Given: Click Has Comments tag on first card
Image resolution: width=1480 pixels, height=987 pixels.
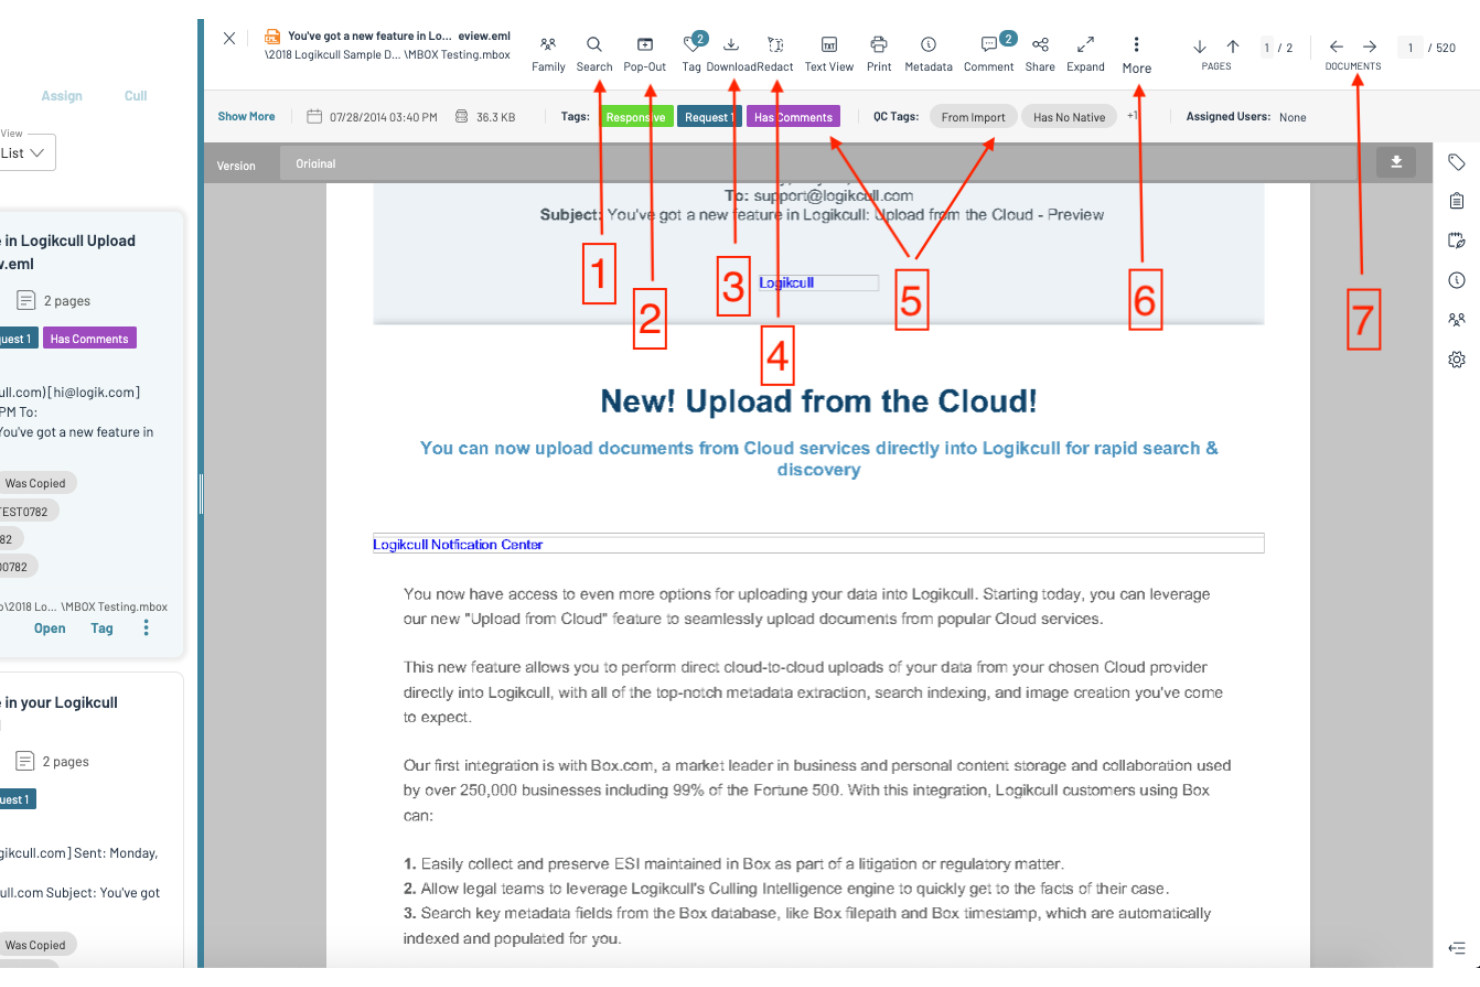Looking at the screenshot, I should (90, 339).
